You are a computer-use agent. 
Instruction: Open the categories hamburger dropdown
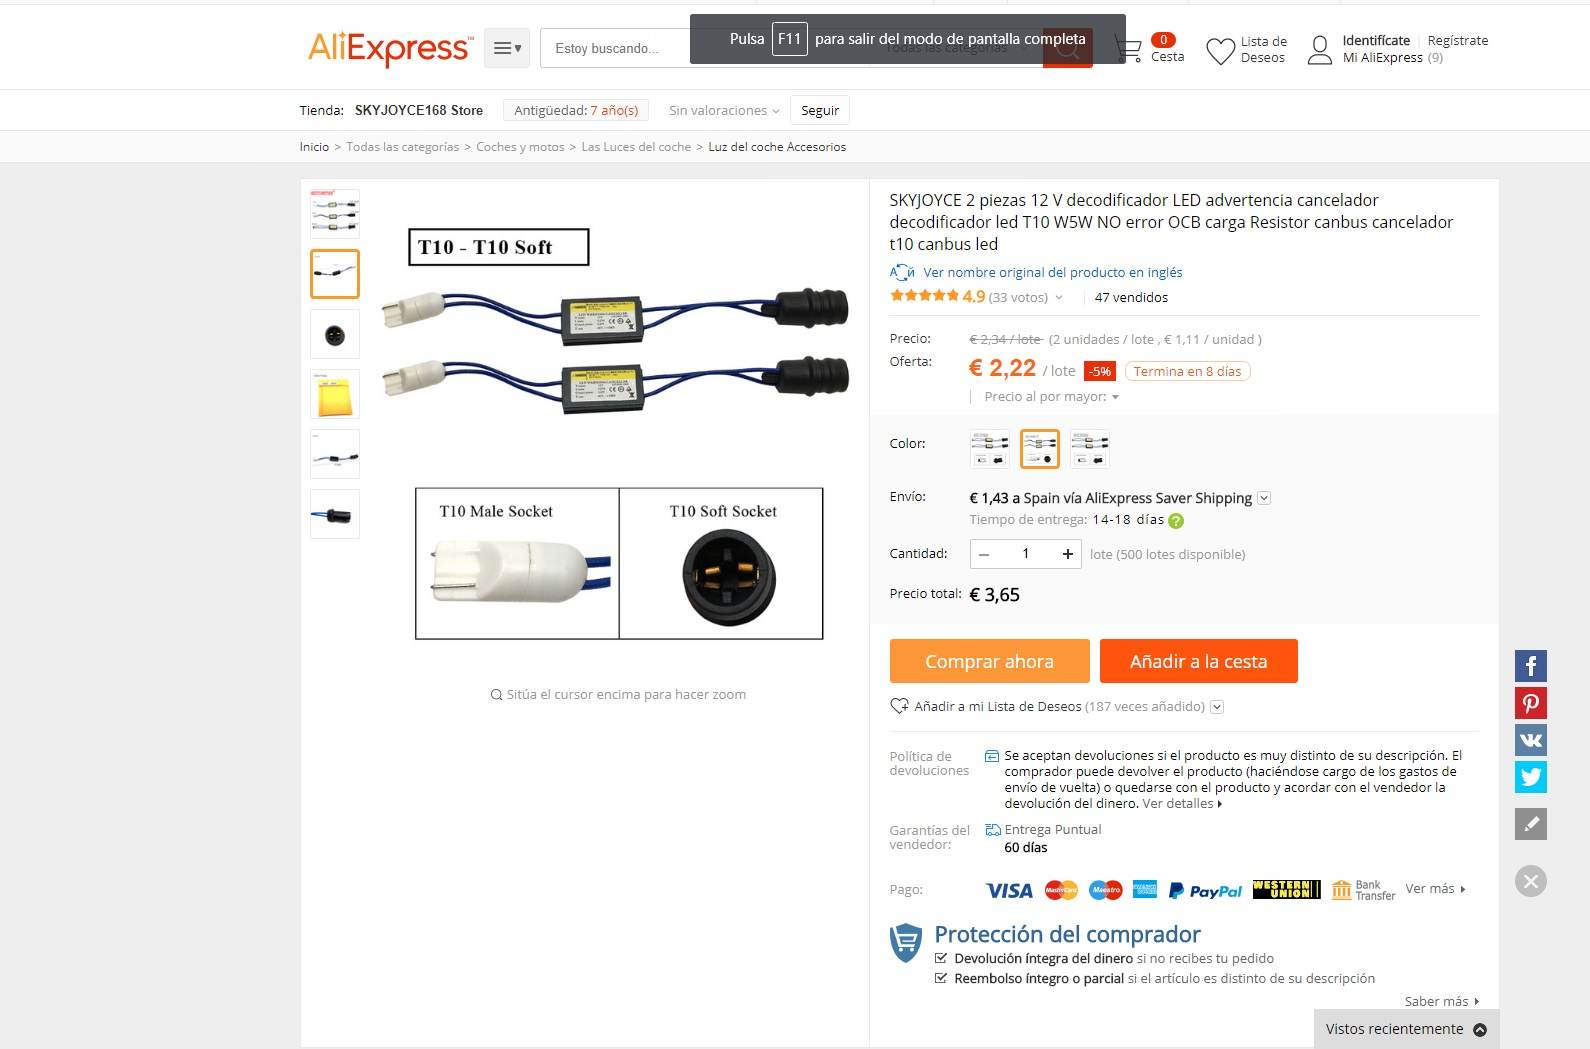pyautogui.click(x=507, y=48)
